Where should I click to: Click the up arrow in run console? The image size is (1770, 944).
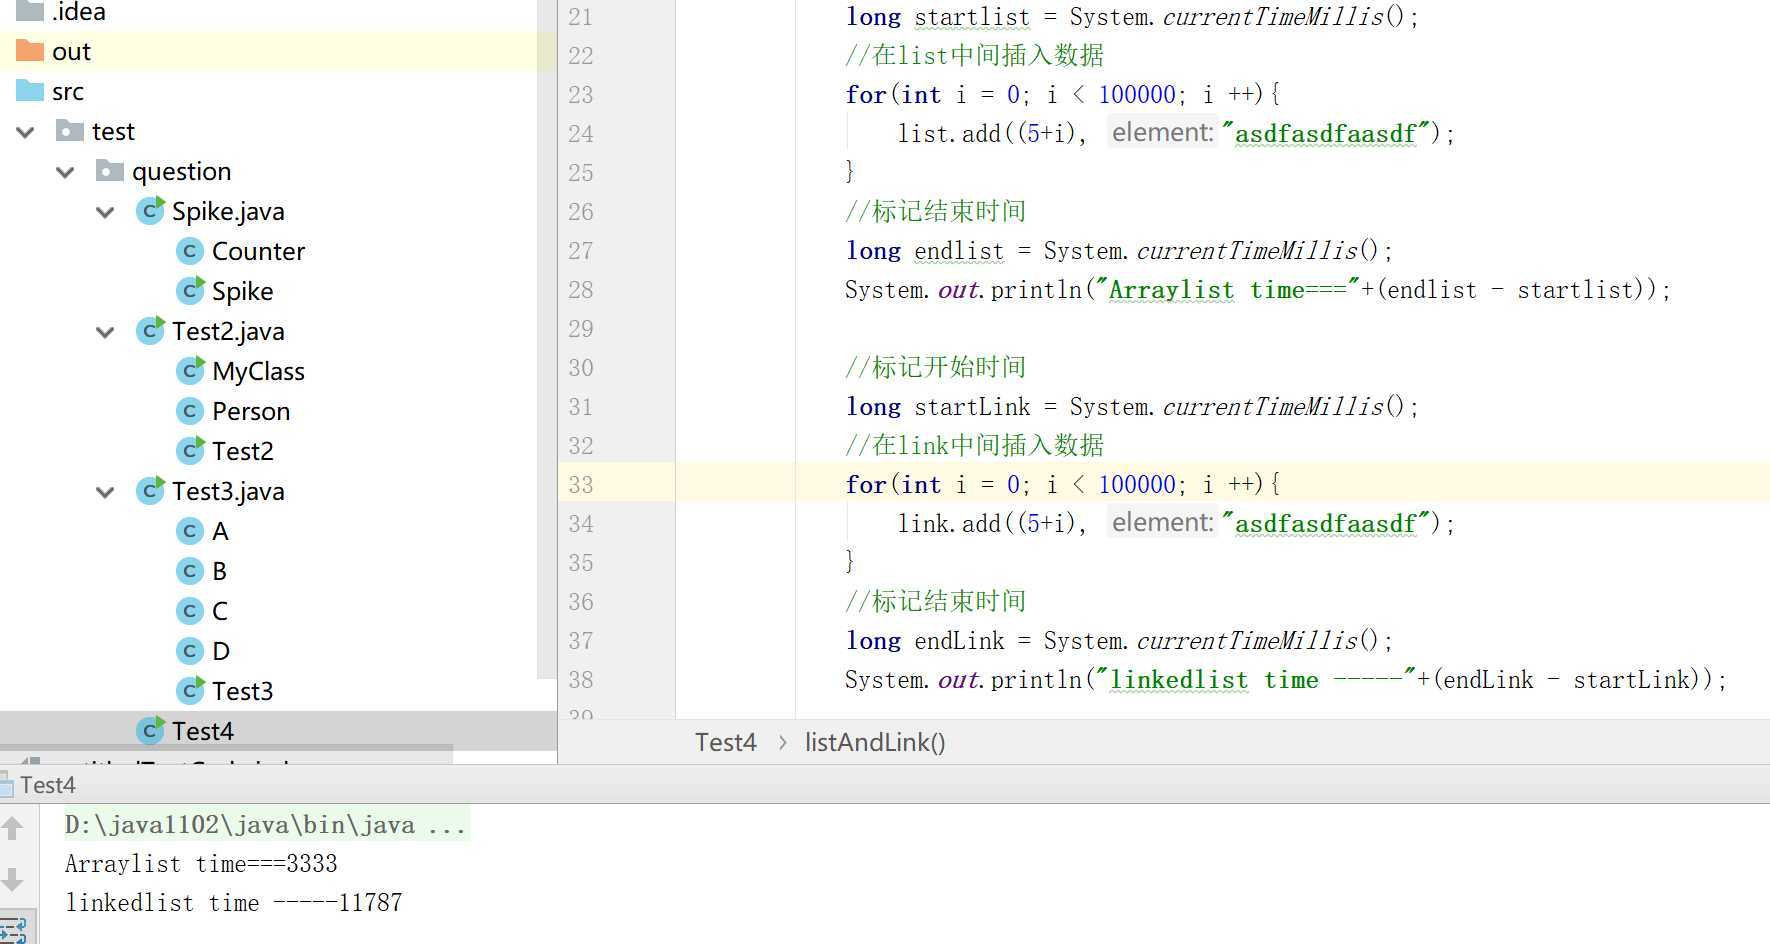(13, 828)
